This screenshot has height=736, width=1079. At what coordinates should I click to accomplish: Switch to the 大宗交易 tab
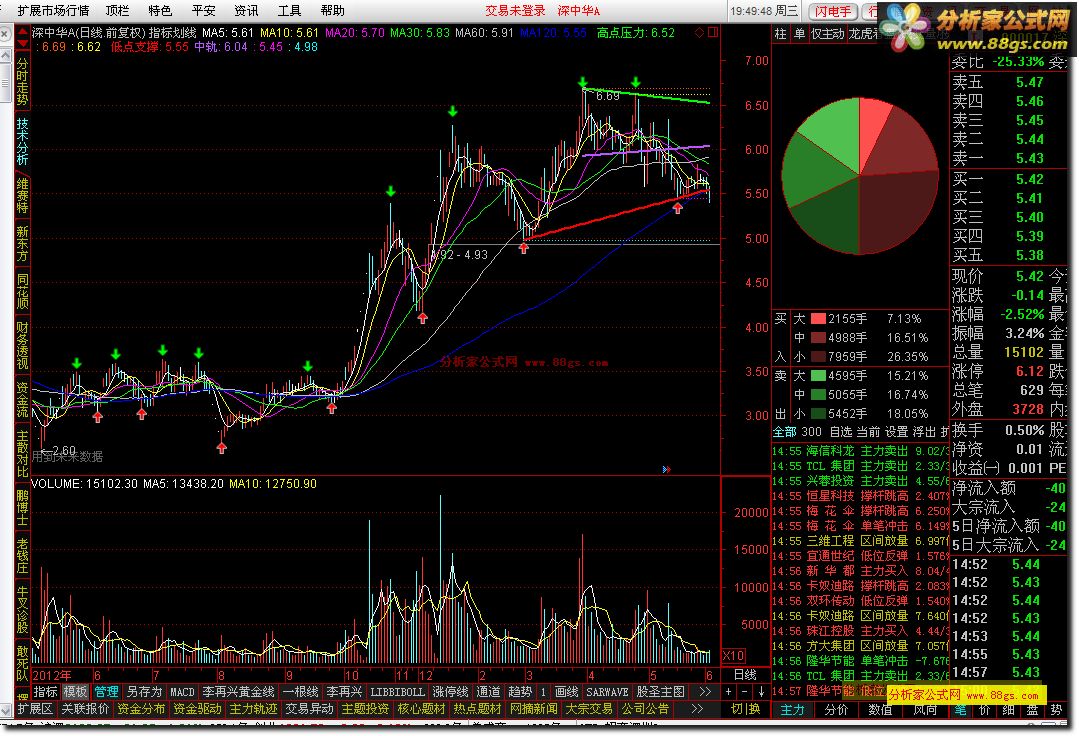[x=589, y=708]
